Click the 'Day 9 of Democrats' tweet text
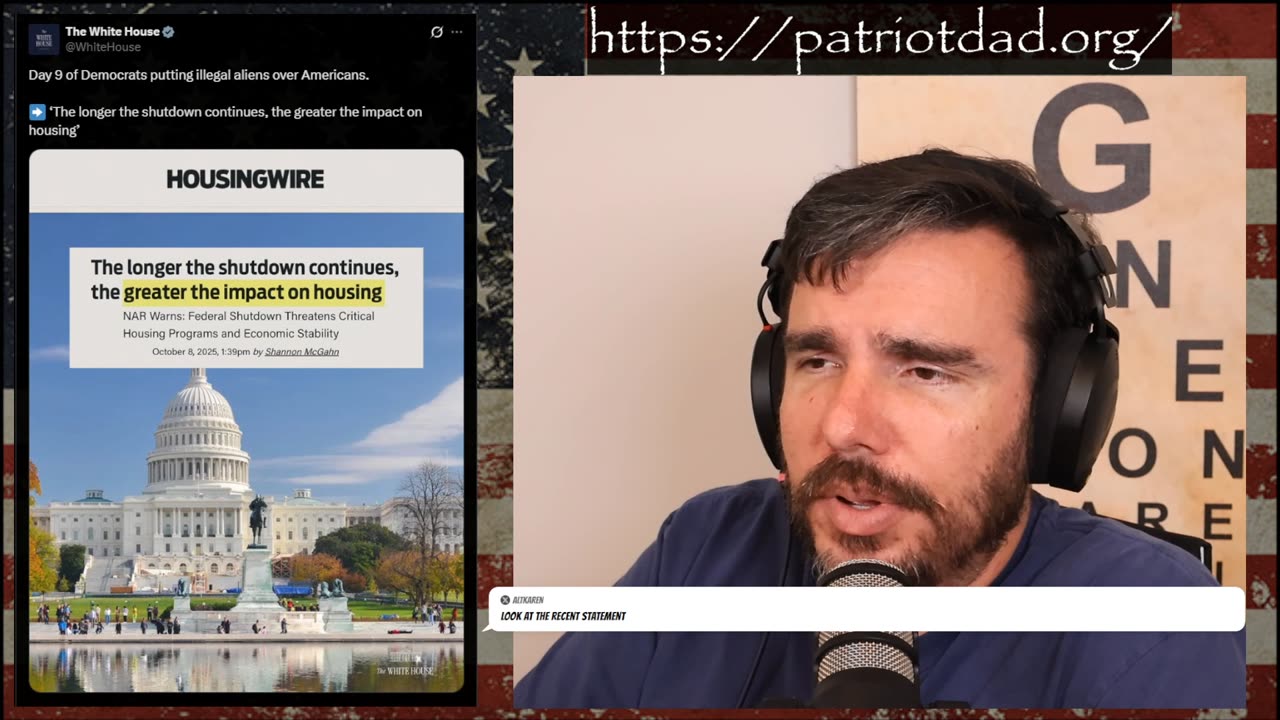 point(199,75)
